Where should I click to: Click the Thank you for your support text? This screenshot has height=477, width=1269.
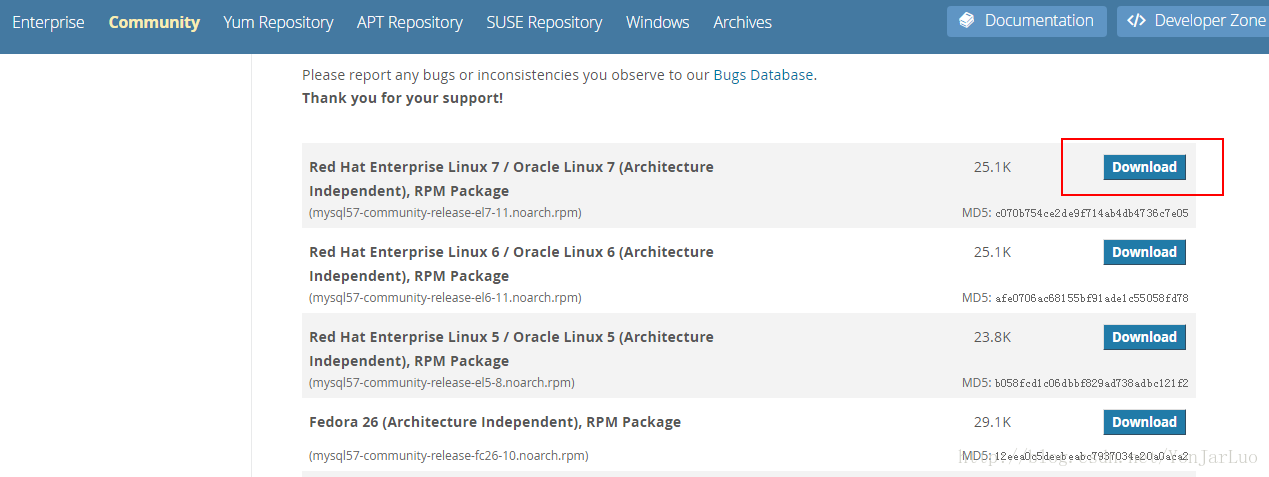coord(403,98)
